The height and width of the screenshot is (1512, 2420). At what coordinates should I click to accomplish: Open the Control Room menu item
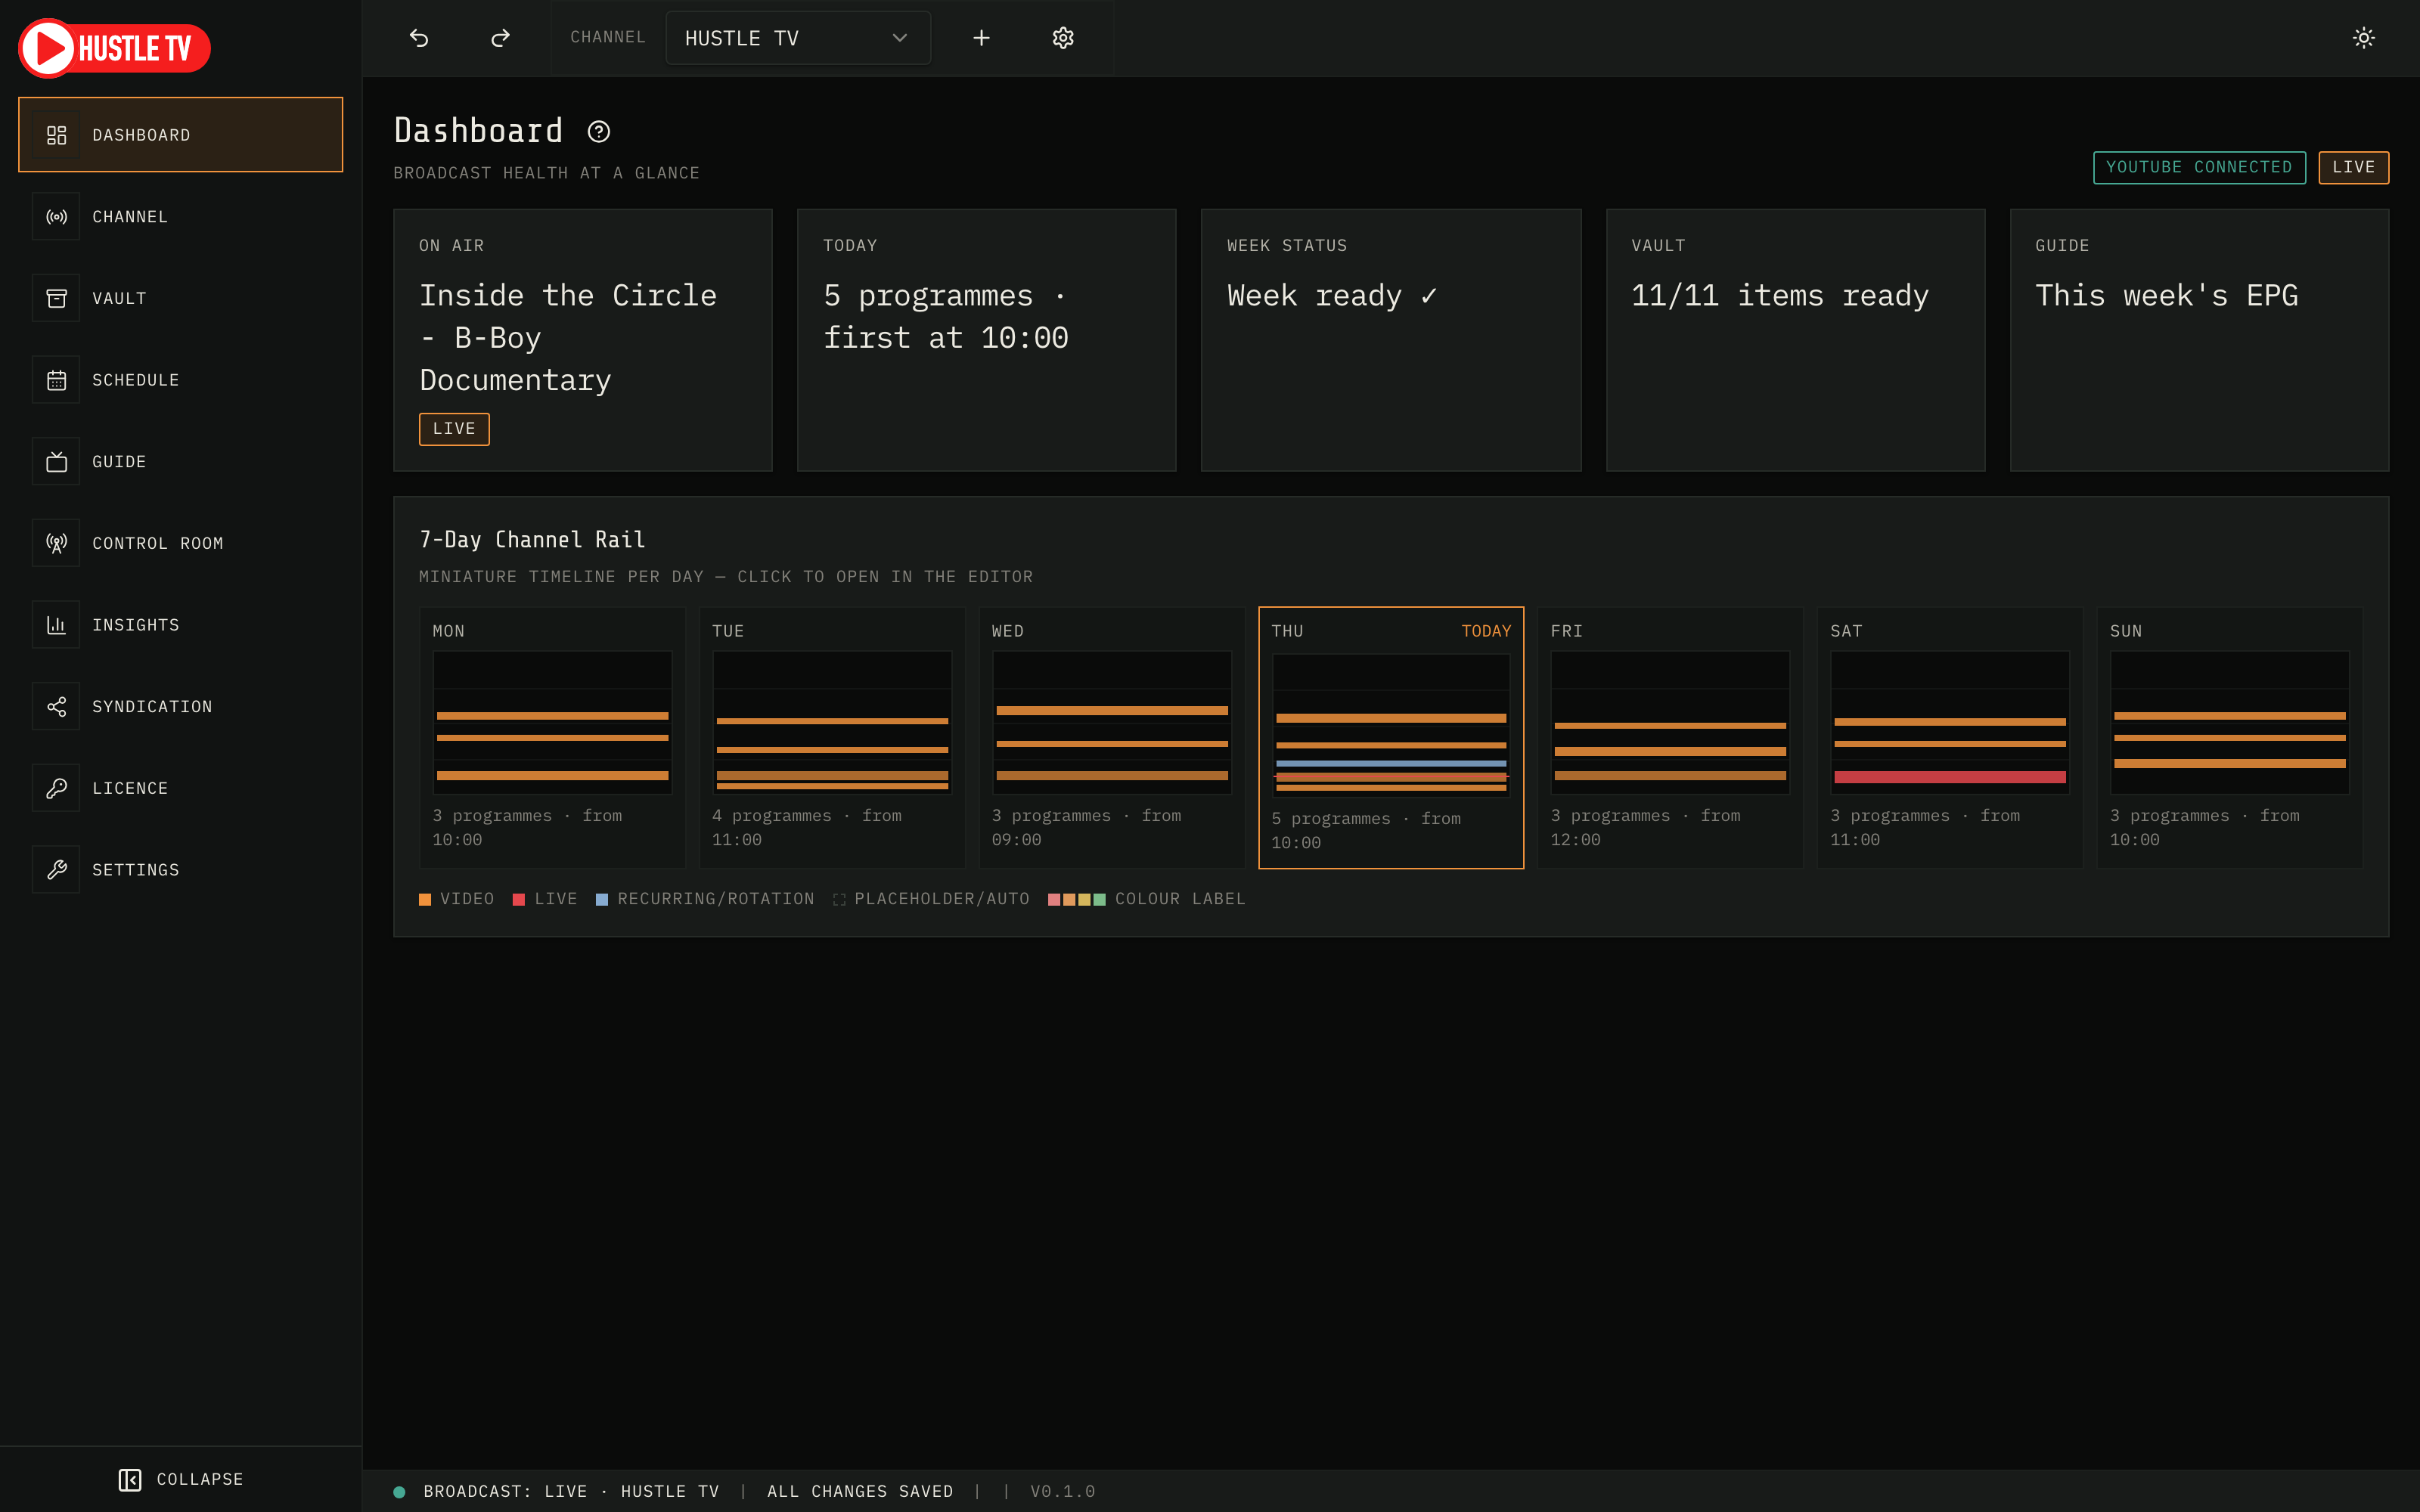(181, 543)
